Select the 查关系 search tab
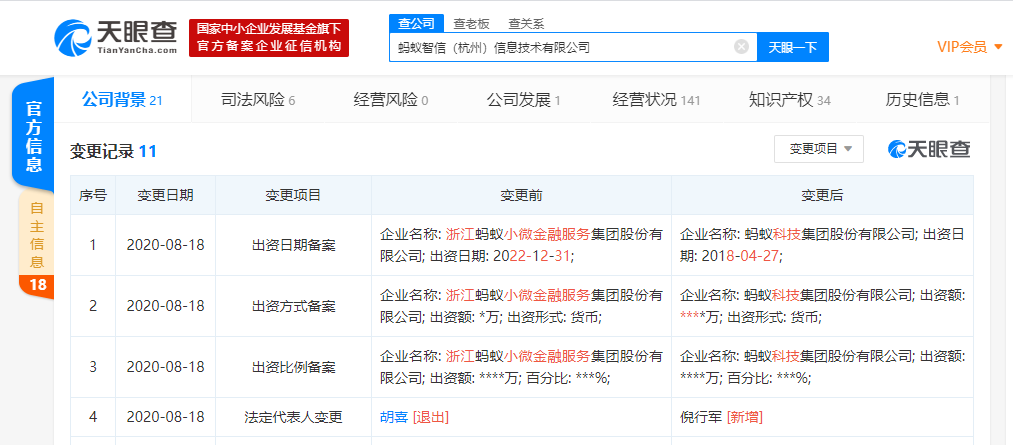The width and height of the screenshot is (1013, 445). pos(526,24)
